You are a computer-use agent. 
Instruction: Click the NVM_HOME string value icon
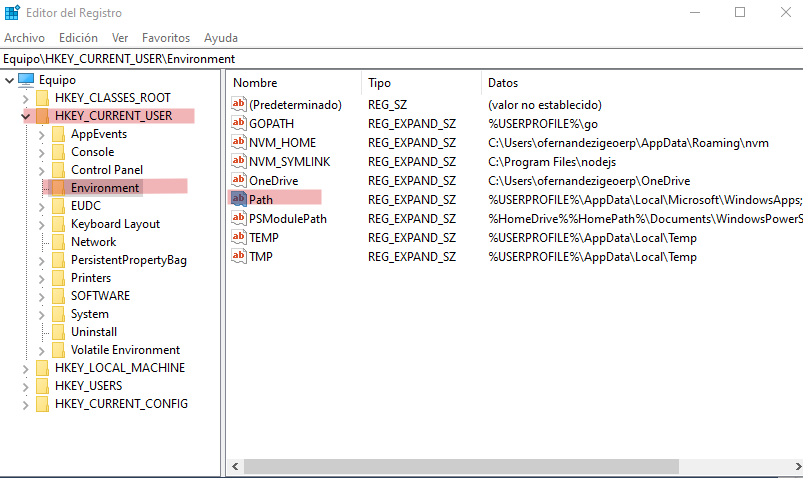point(239,142)
